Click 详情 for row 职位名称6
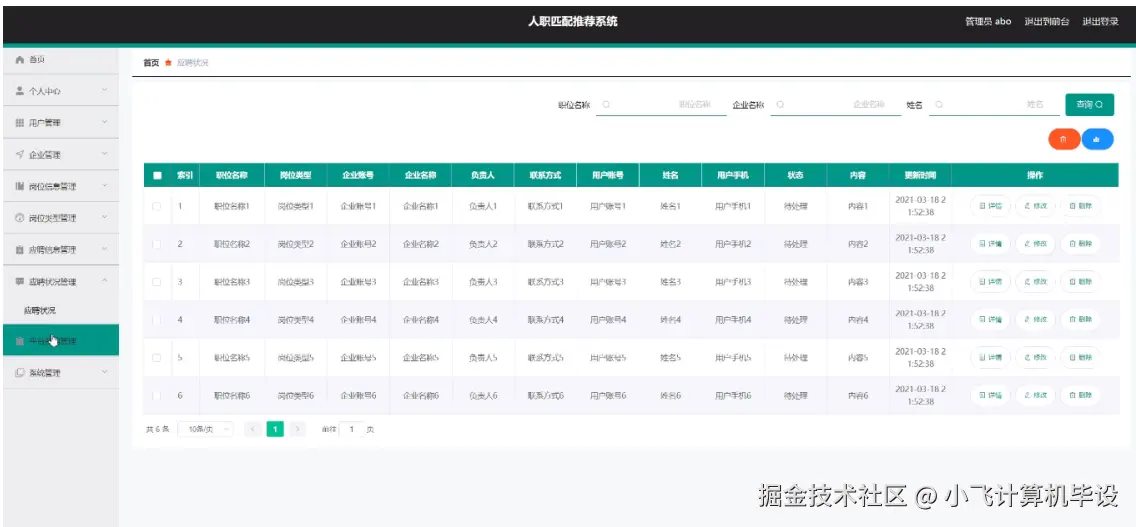Screen dimensions: 1136x527 coord(990,396)
